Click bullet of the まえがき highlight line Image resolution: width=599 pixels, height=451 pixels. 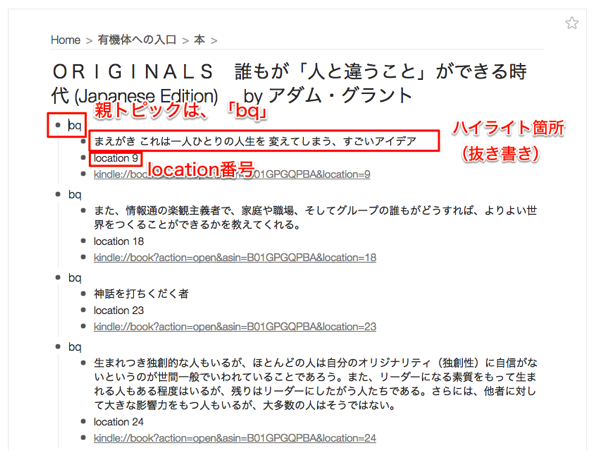[x=84, y=142]
